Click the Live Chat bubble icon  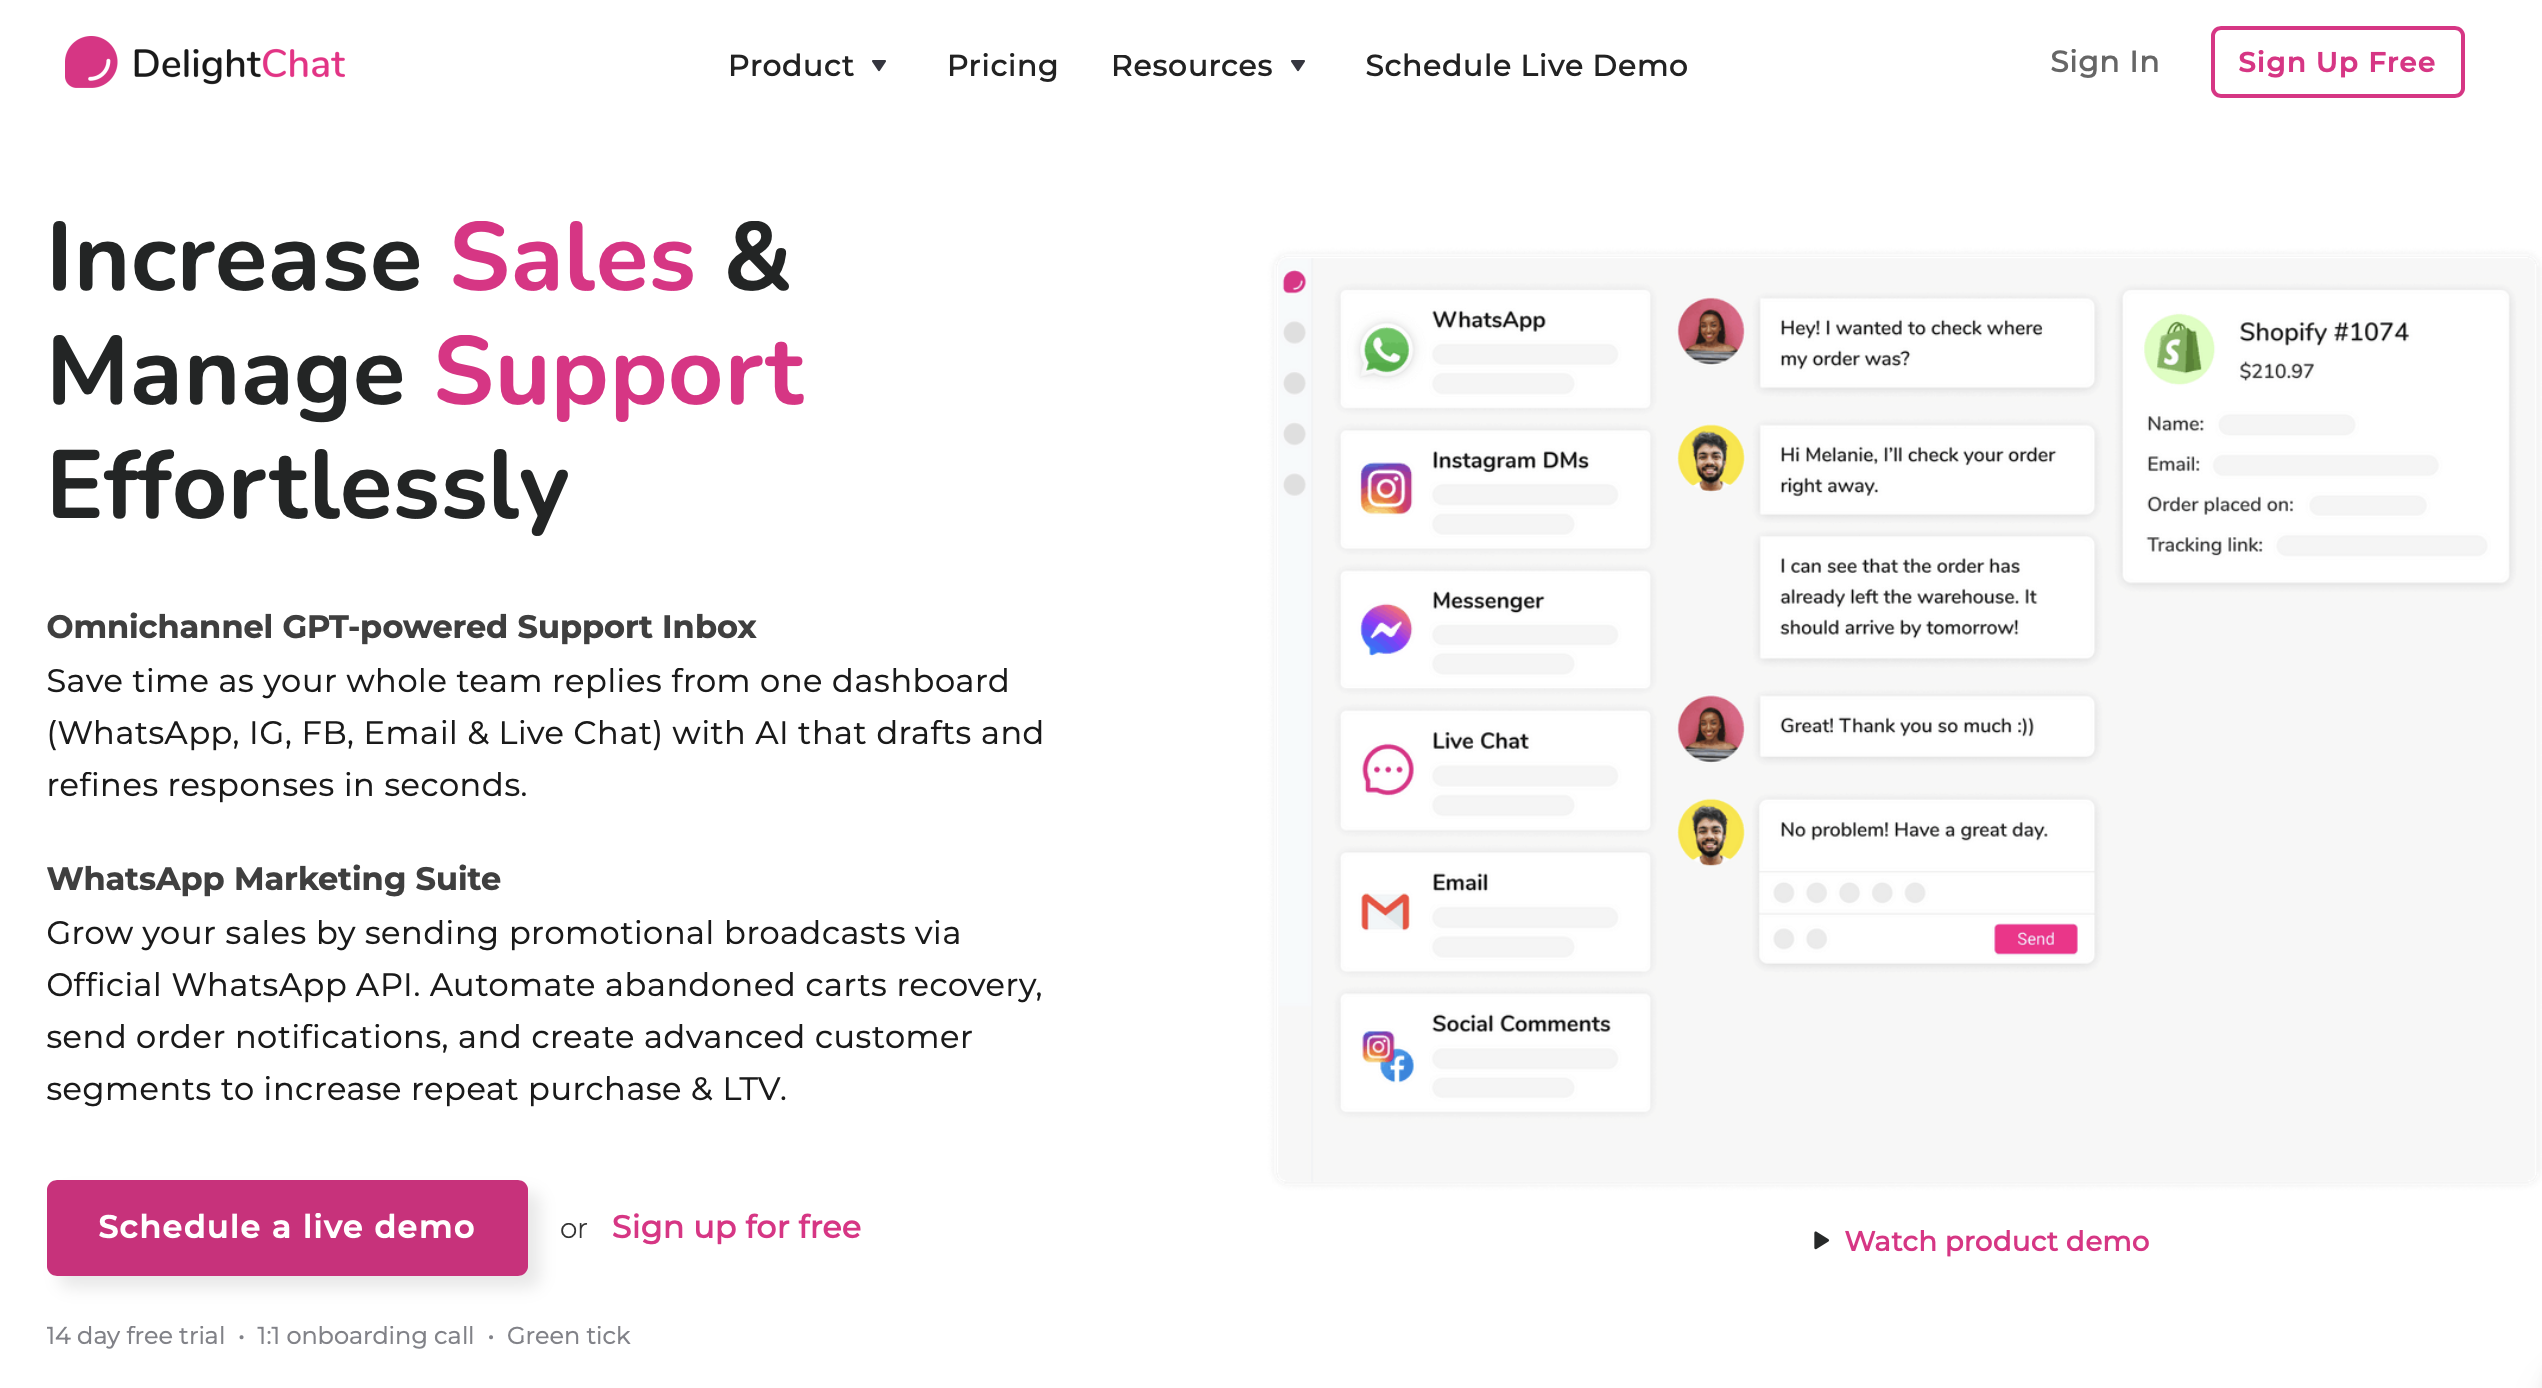[x=1387, y=770]
